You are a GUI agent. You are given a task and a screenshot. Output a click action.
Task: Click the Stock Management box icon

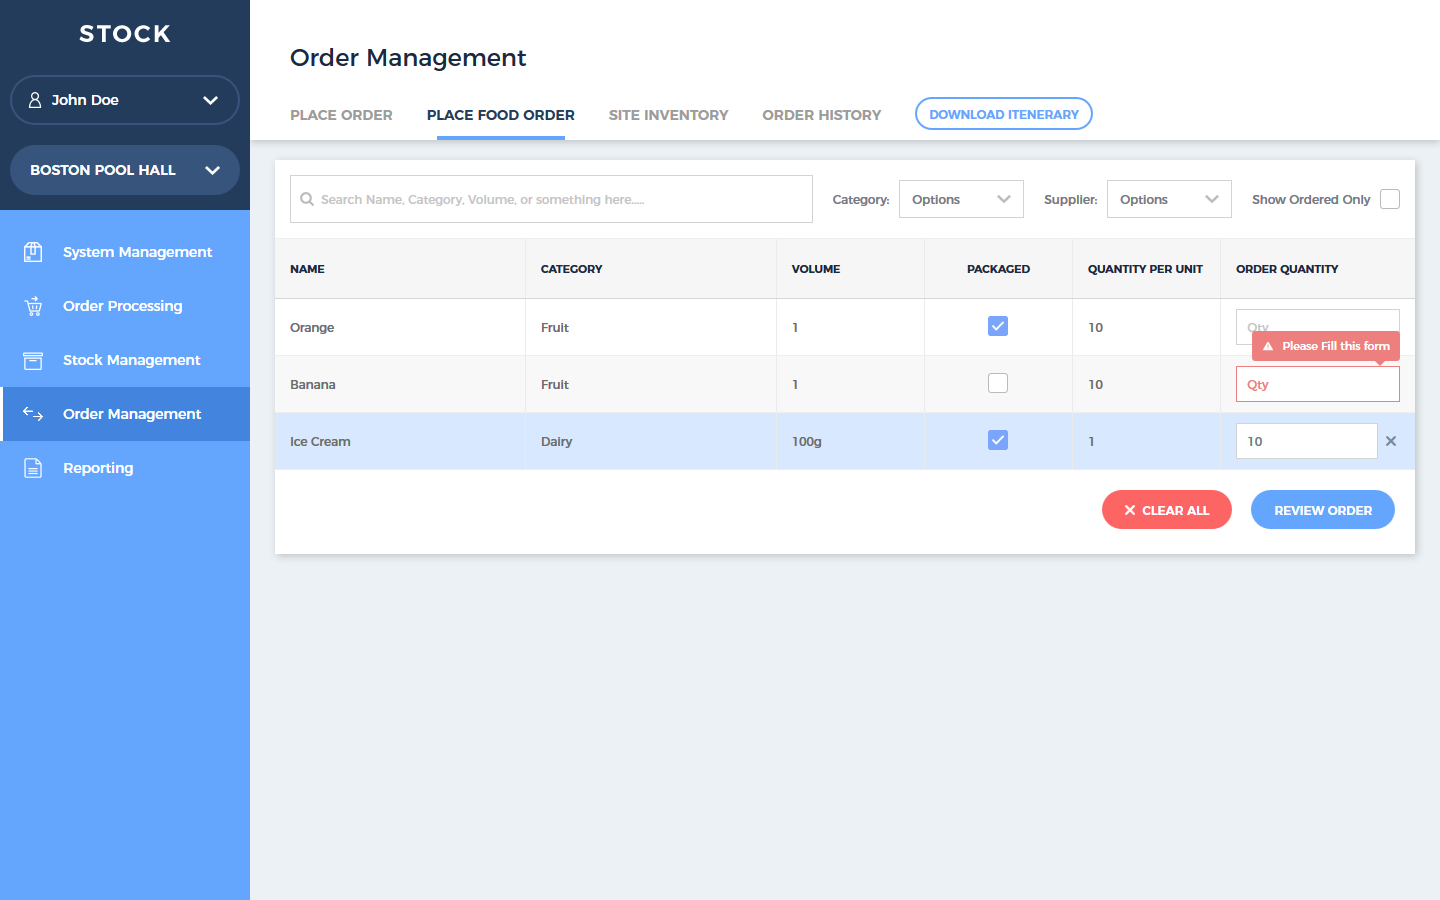(x=33, y=360)
